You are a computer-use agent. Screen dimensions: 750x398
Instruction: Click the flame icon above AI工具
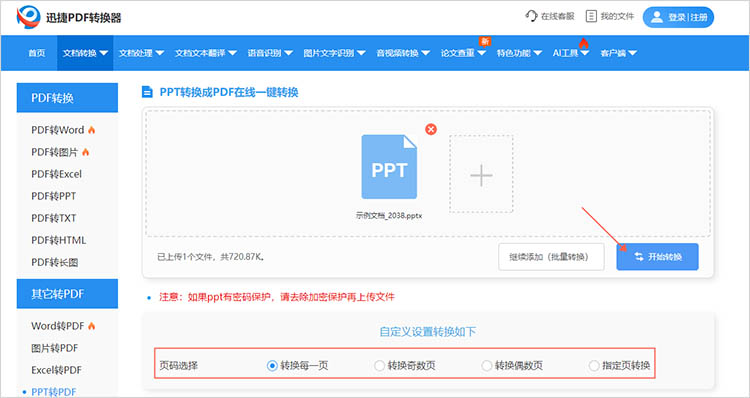583,43
